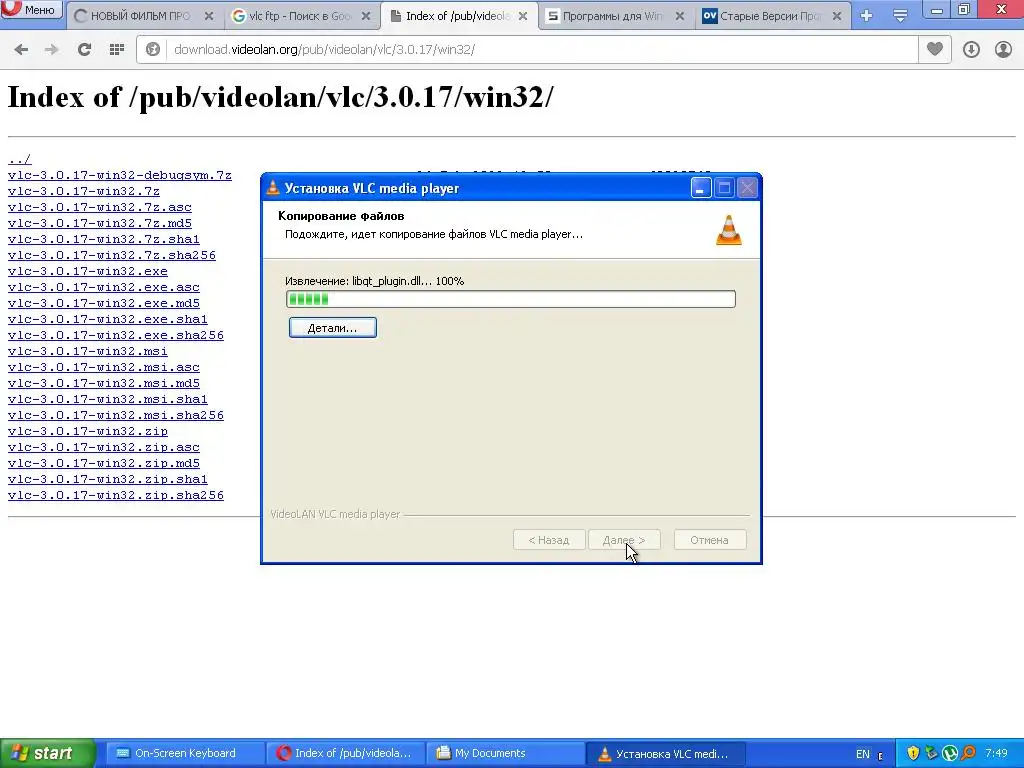1024x768 pixels.
Task: Click the installer extraction progress bar
Action: [x=511, y=299]
